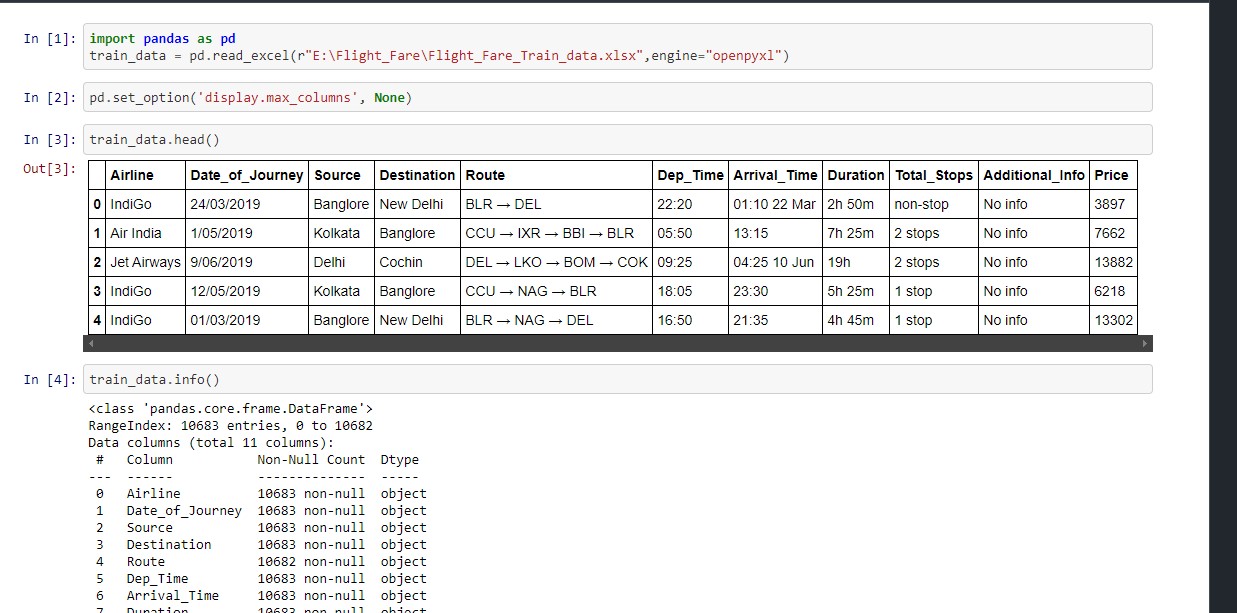Click the pandas.core.frame.DataFrame class line

(x=231, y=408)
